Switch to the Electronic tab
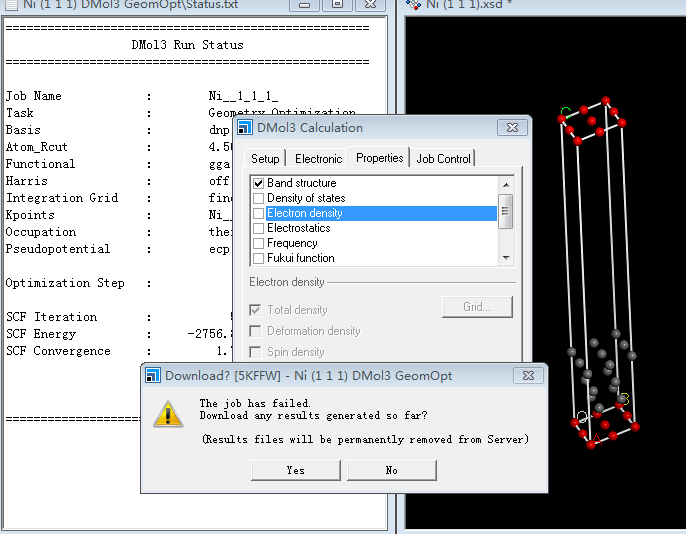This screenshot has width=686, height=534. 318,159
